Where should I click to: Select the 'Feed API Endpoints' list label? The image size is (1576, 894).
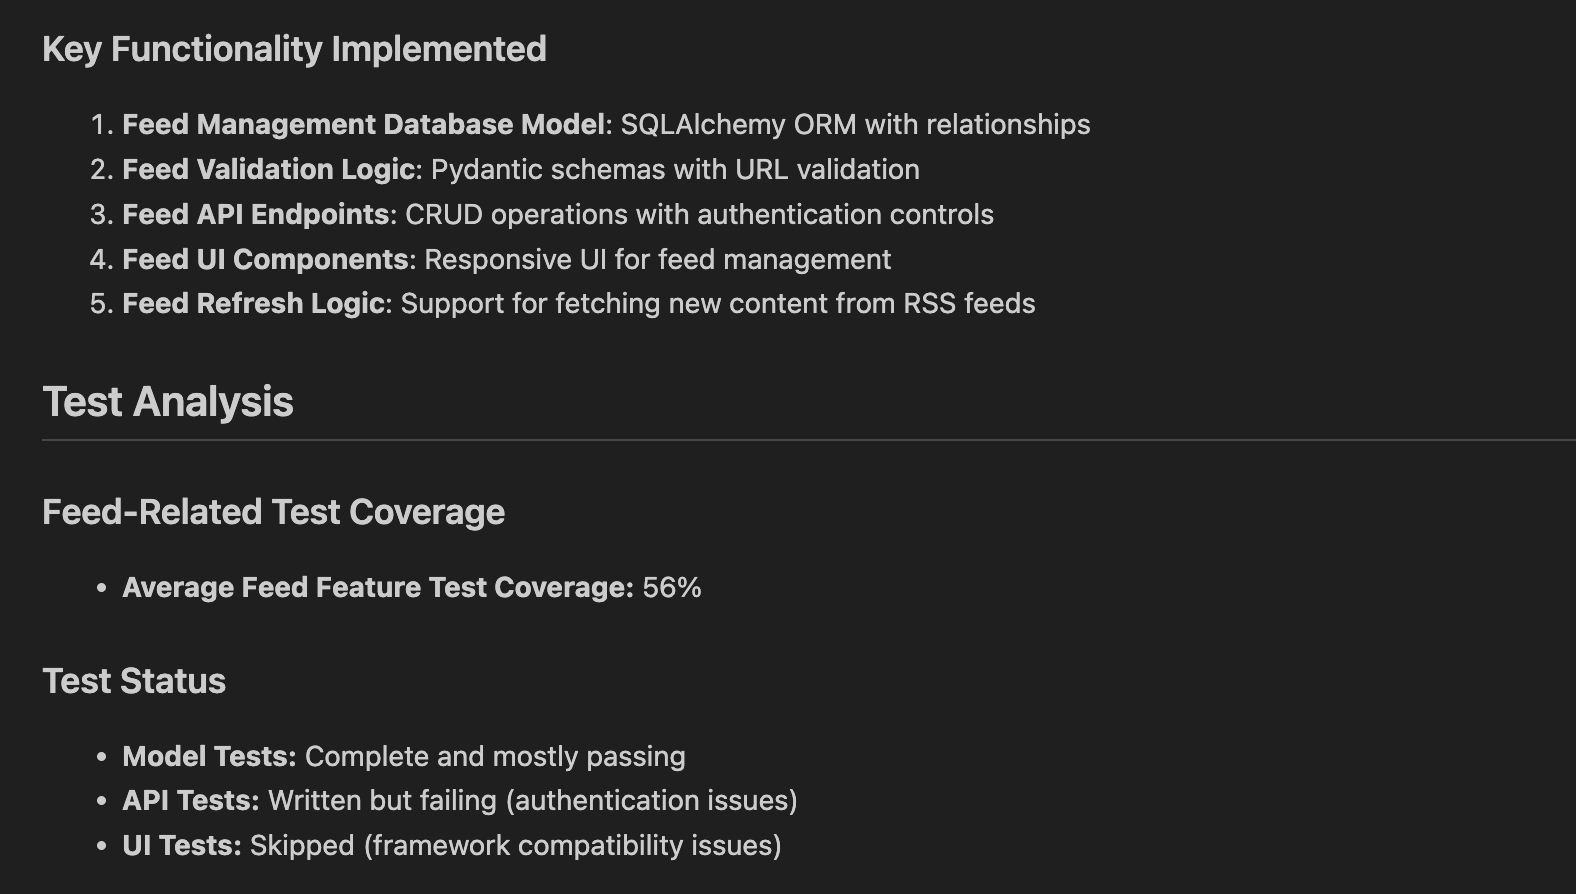(x=255, y=215)
